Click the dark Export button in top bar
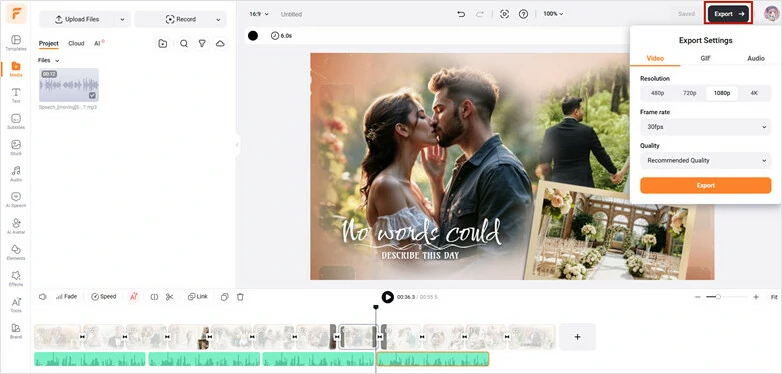This screenshot has height=374, width=782. click(729, 14)
